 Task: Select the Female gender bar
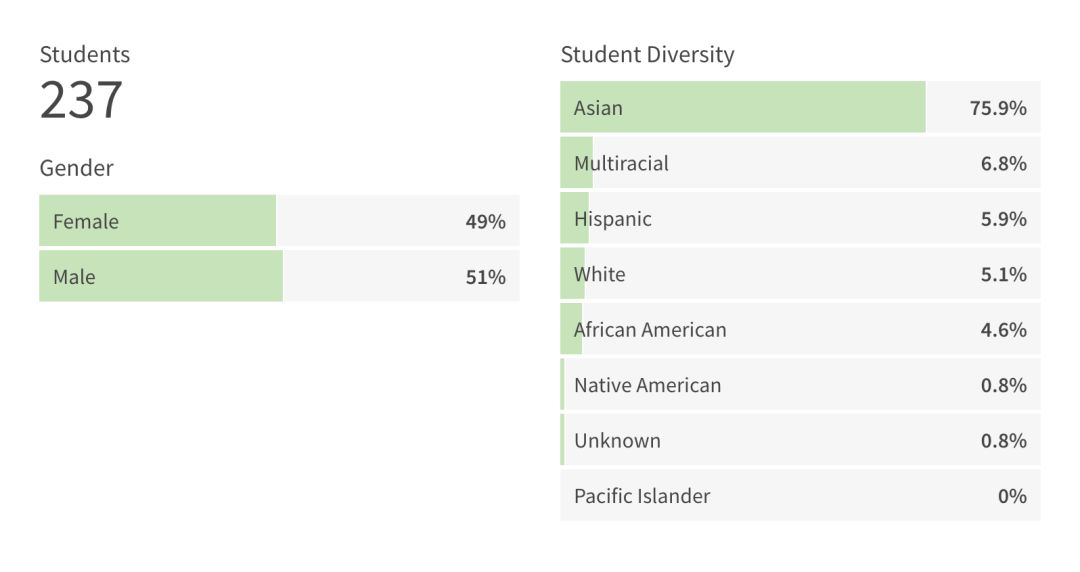[157, 221]
